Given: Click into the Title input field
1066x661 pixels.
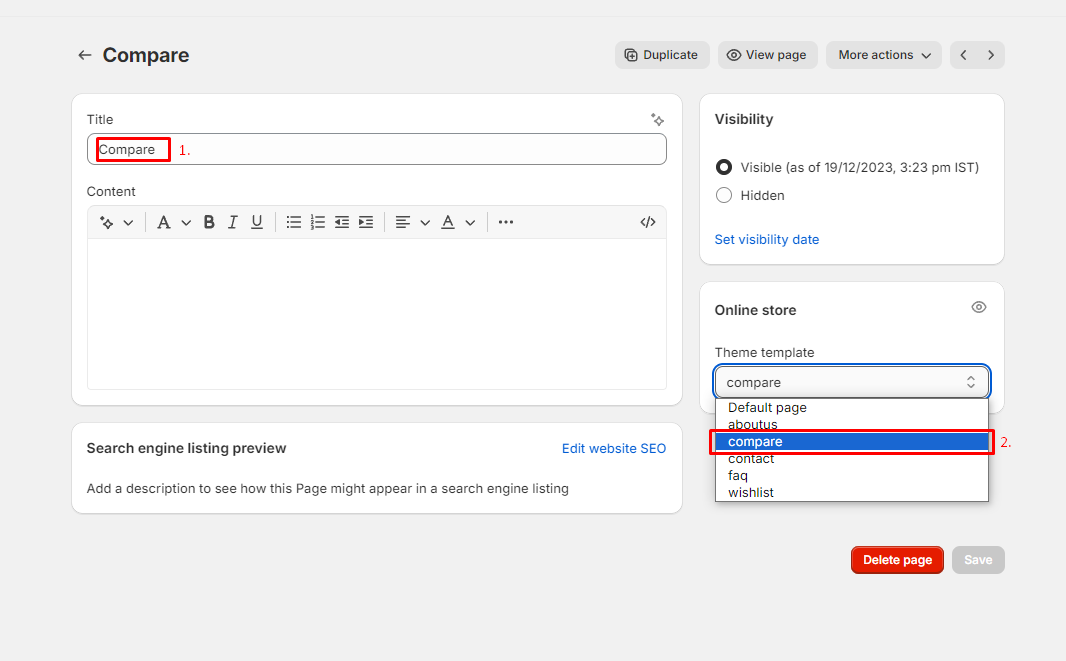Looking at the screenshot, I should [x=377, y=149].
